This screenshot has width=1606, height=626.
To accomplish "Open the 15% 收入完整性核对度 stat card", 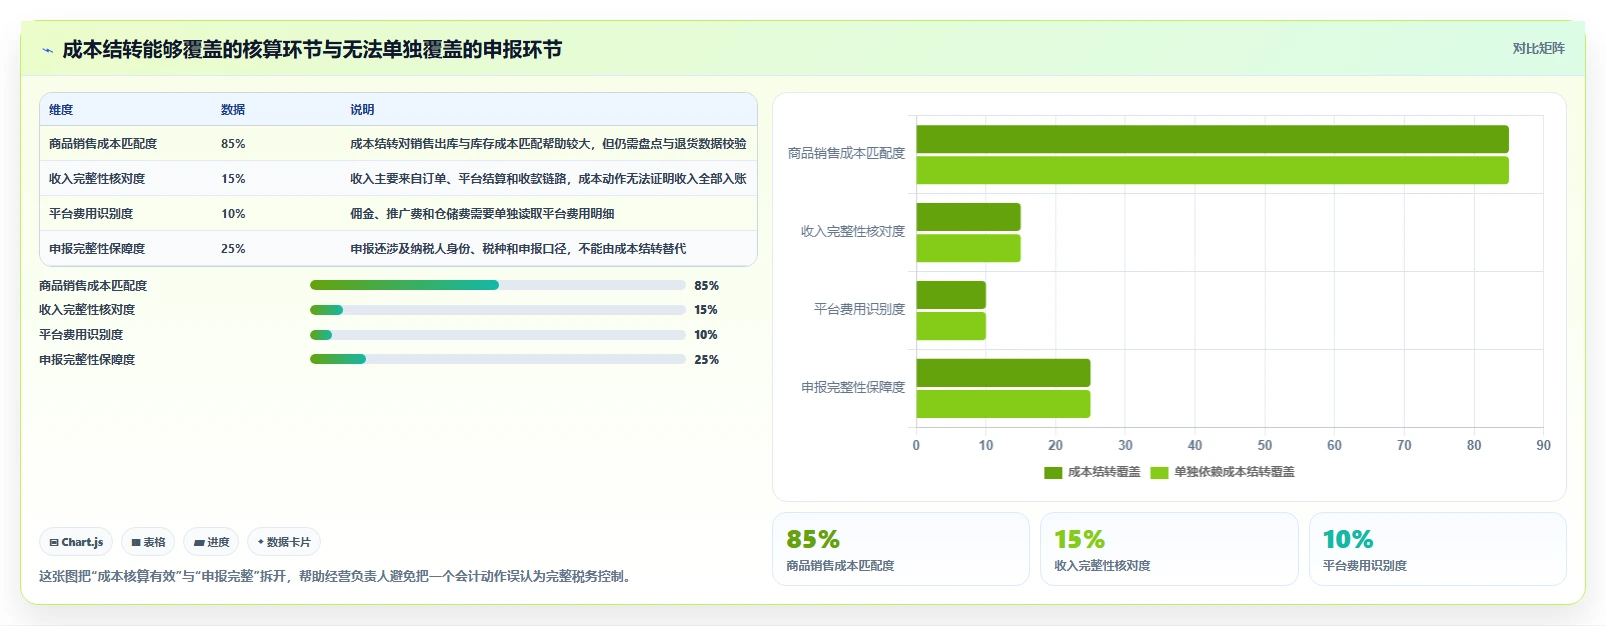I will pos(1169,549).
